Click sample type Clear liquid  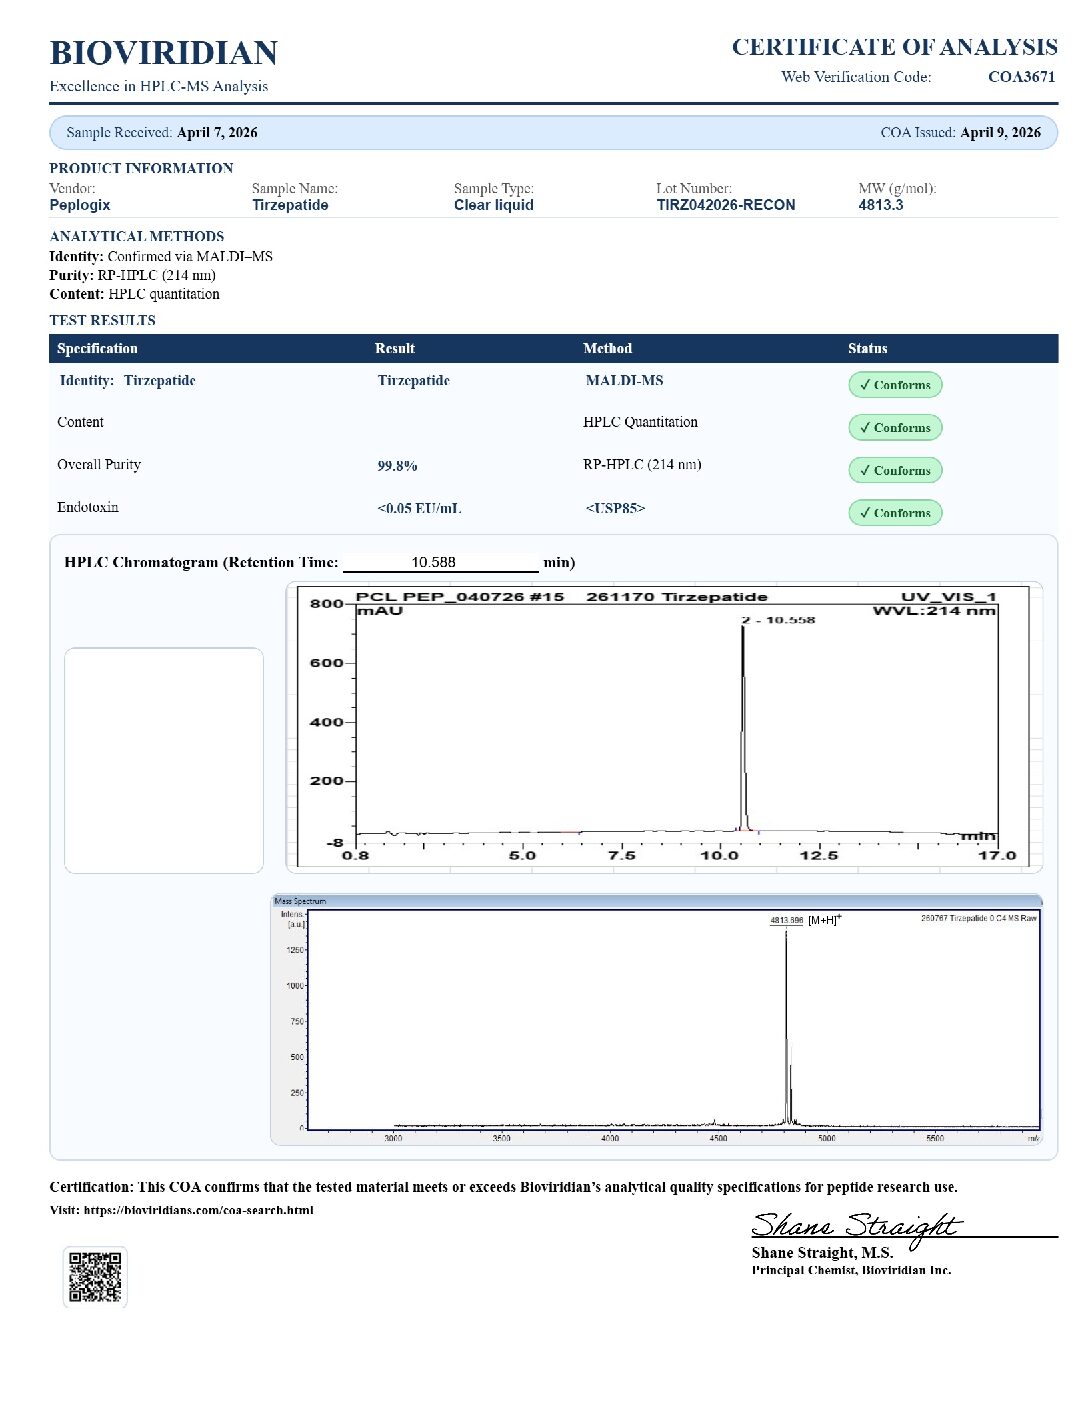(494, 205)
